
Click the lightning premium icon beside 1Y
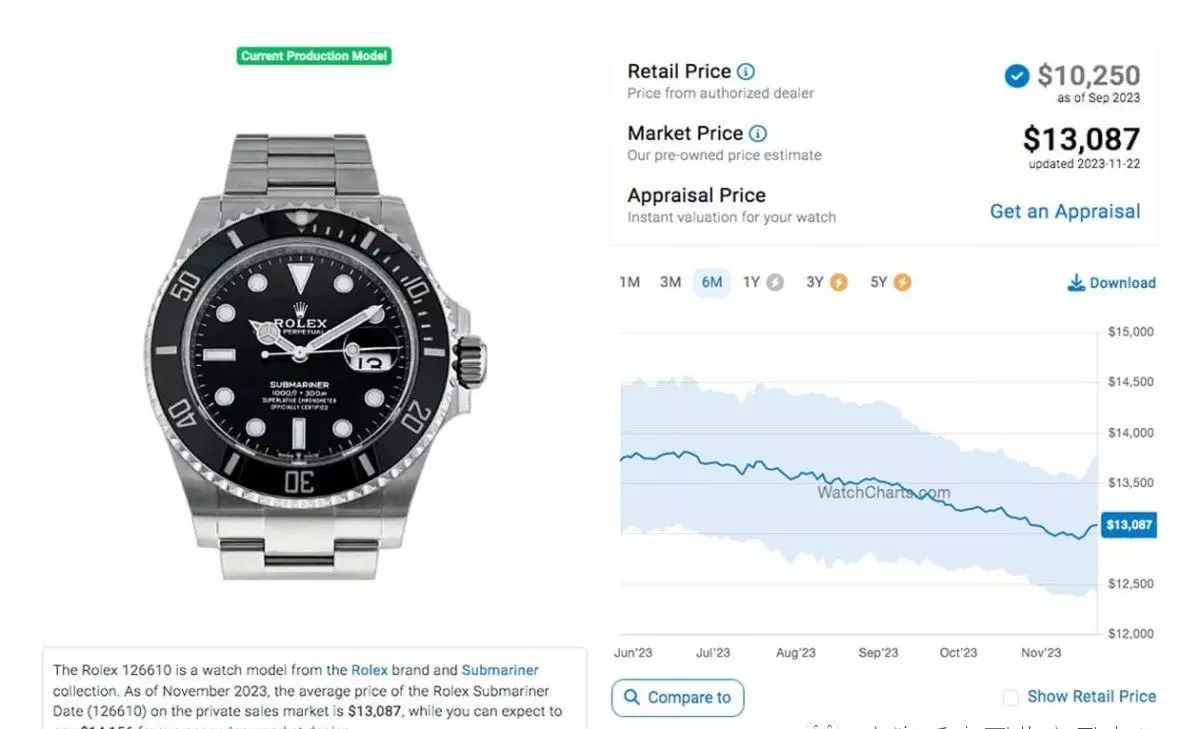coord(775,283)
